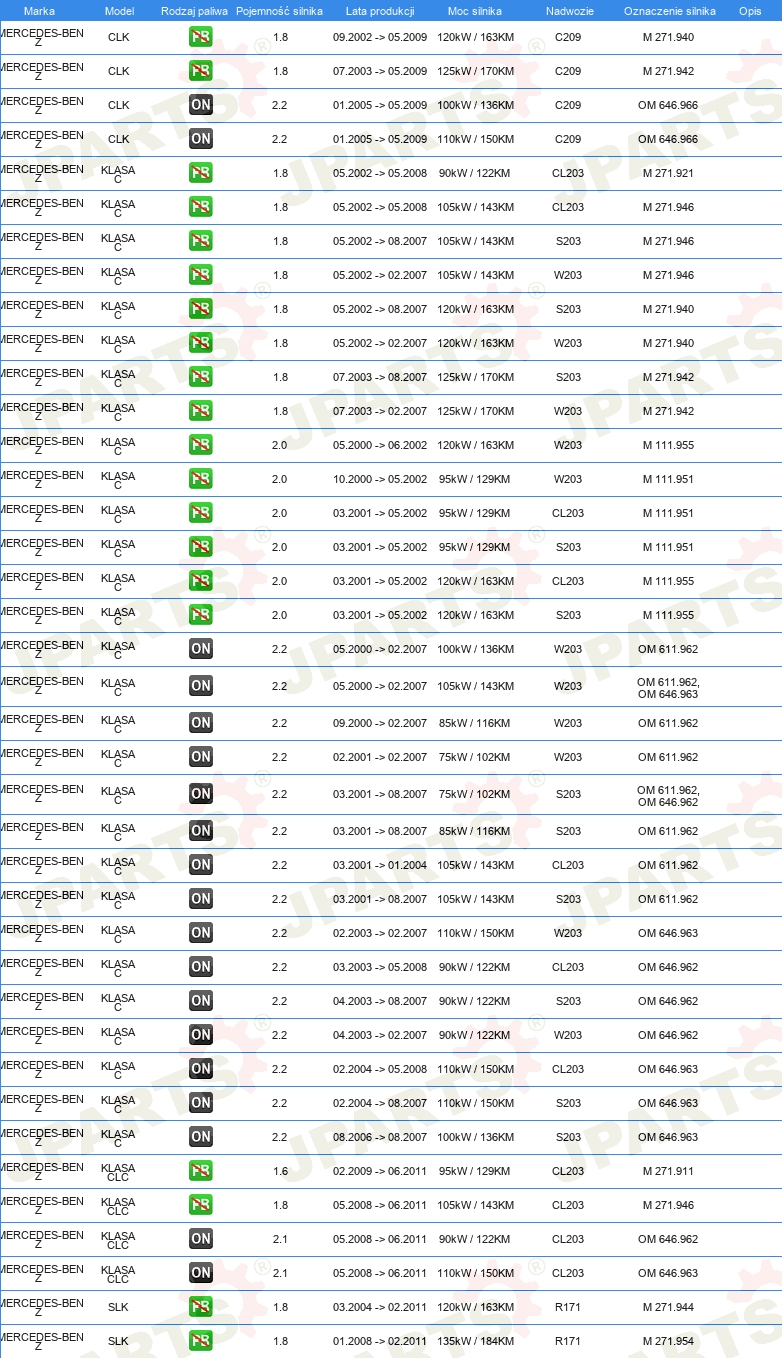
Task: Click ON icon in W203 100kW OM 611.962 row
Action: (201, 649)
